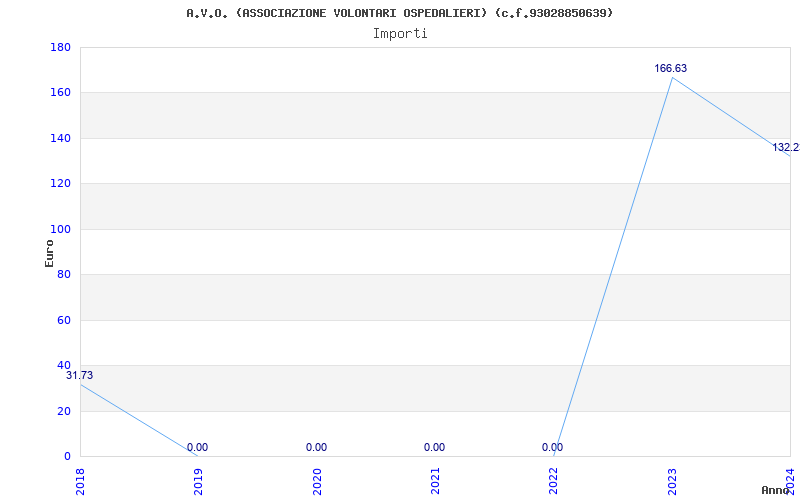Click the Euro y-axis title
Screen dimensions: 800x500
[x=49, y=254]
